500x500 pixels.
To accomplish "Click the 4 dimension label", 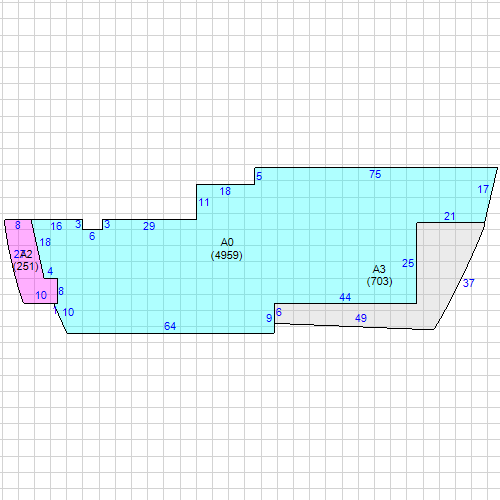I will point(50,271).
